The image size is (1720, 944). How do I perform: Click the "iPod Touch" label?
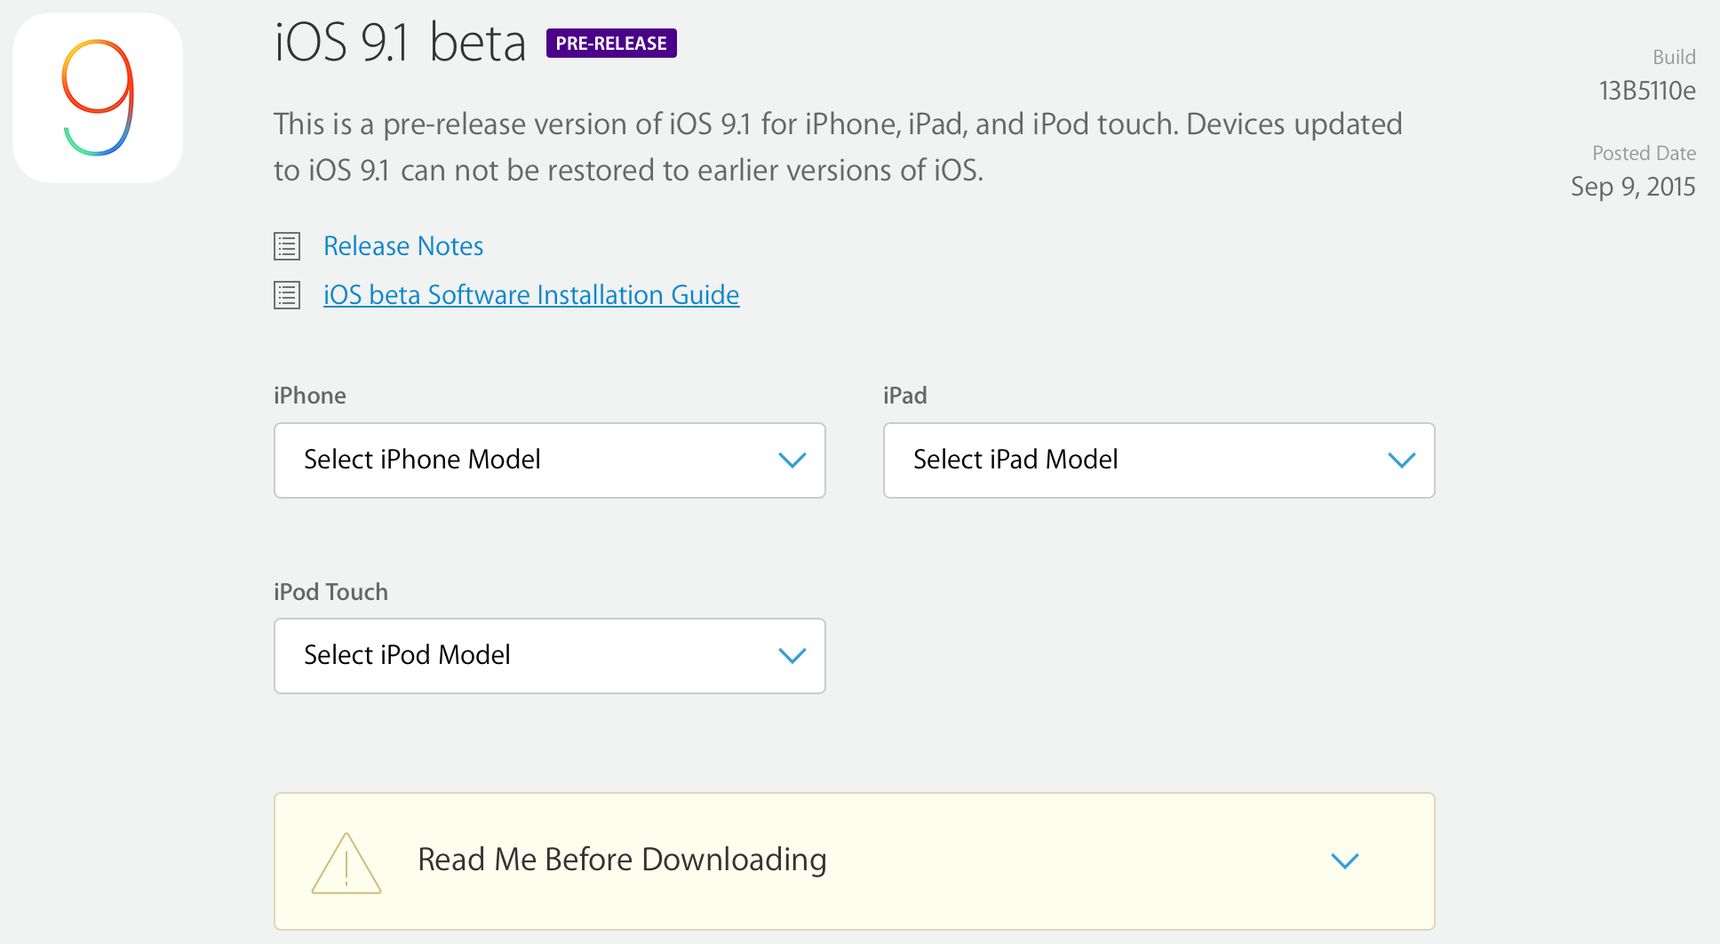pos(331,591)
